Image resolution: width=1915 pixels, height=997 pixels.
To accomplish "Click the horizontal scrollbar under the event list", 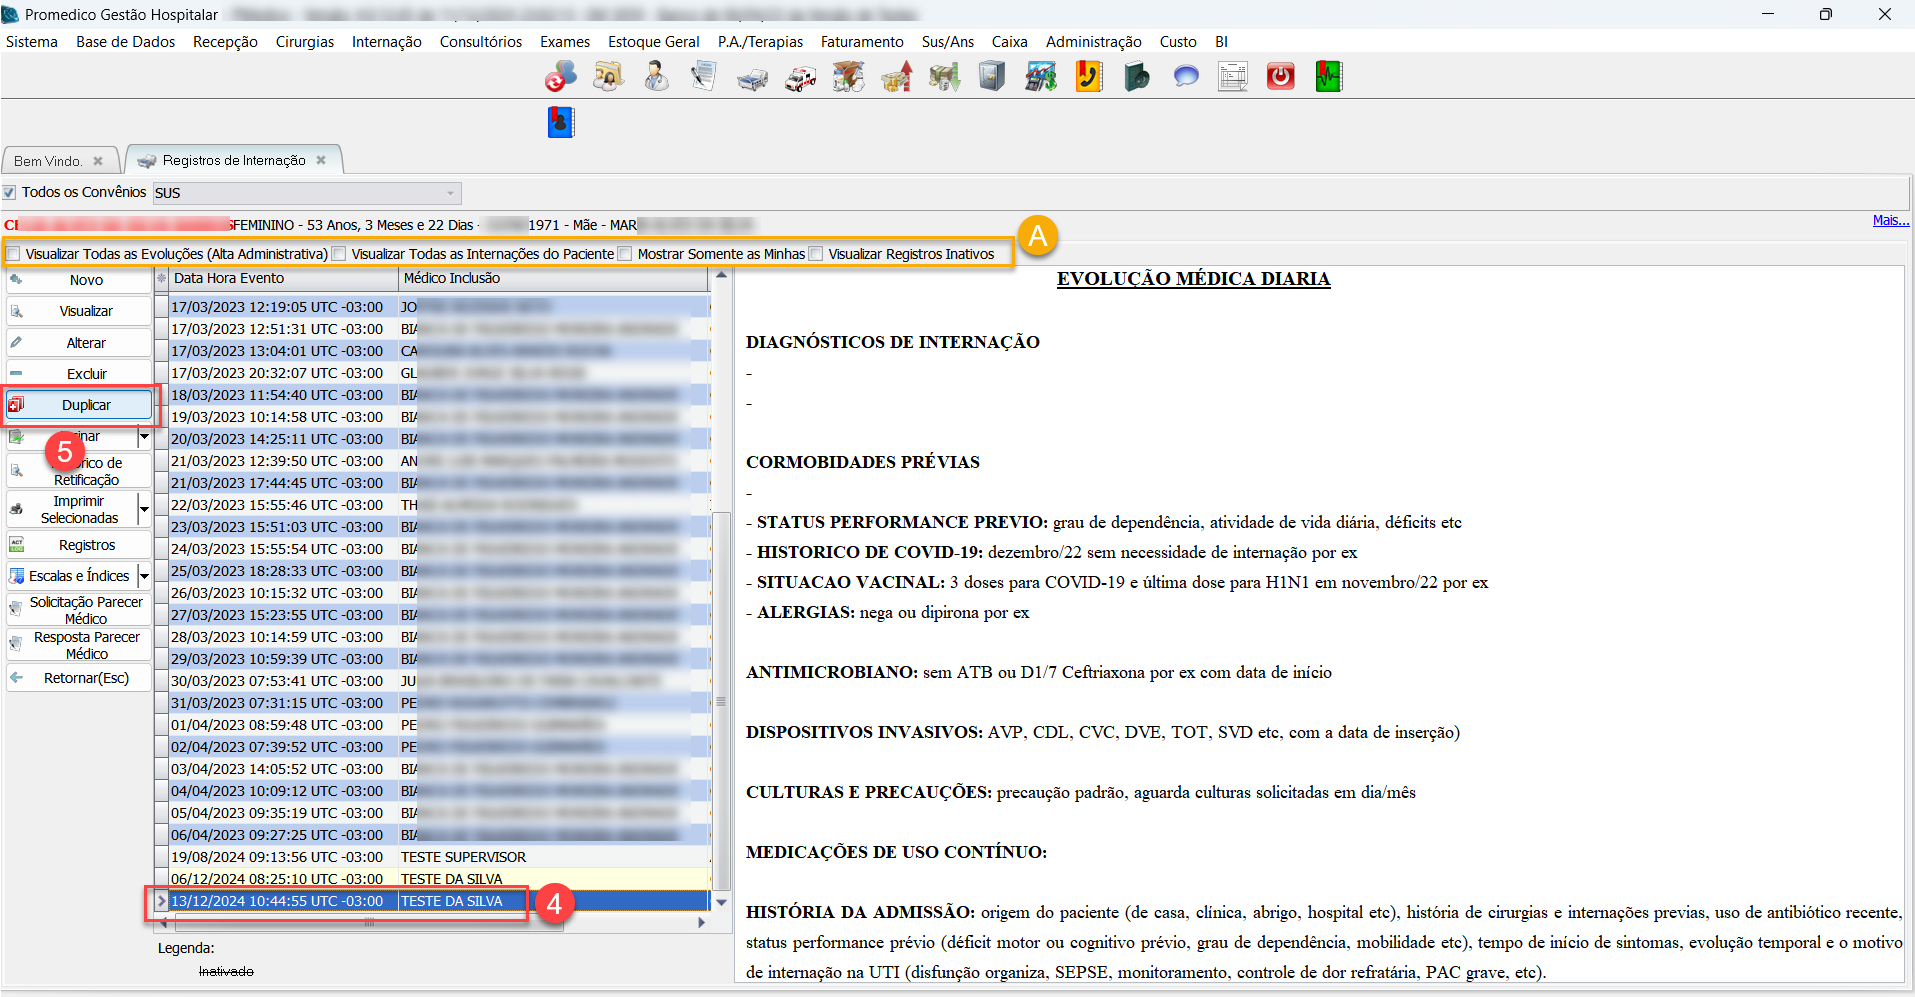I will pyautogui.click(x=430, y=923).
